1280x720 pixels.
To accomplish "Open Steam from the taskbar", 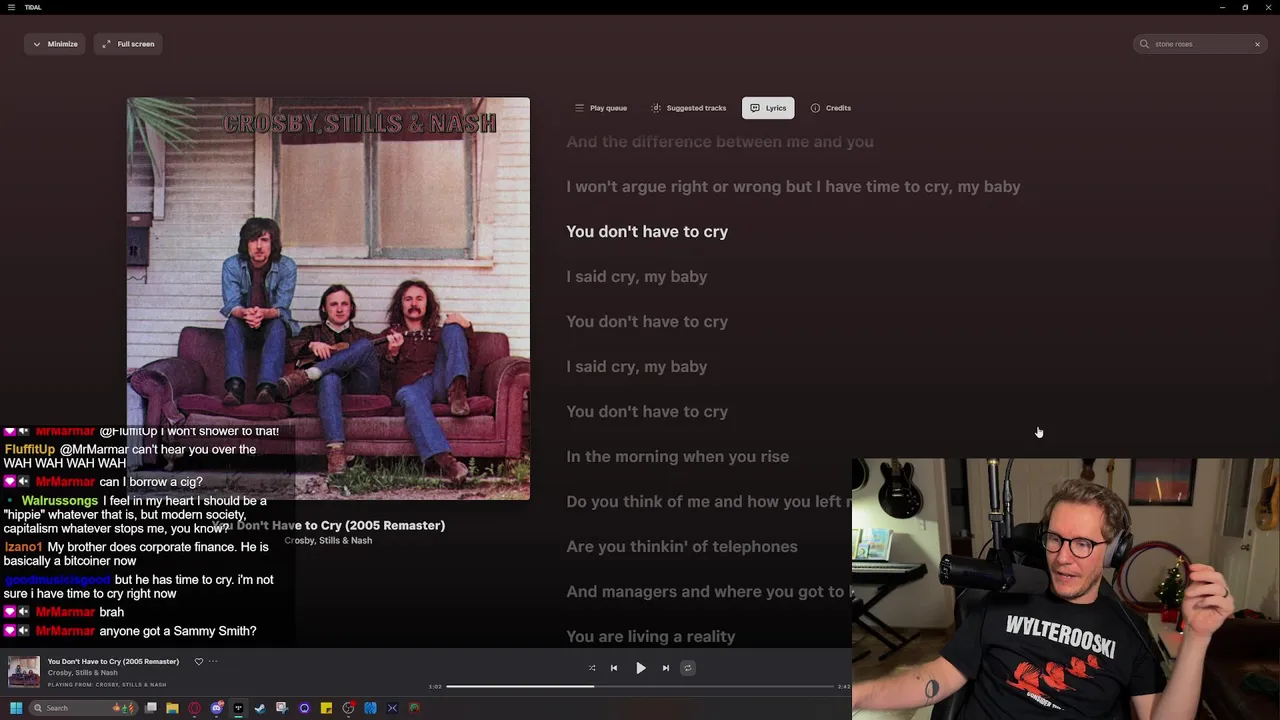I will 260,708.
